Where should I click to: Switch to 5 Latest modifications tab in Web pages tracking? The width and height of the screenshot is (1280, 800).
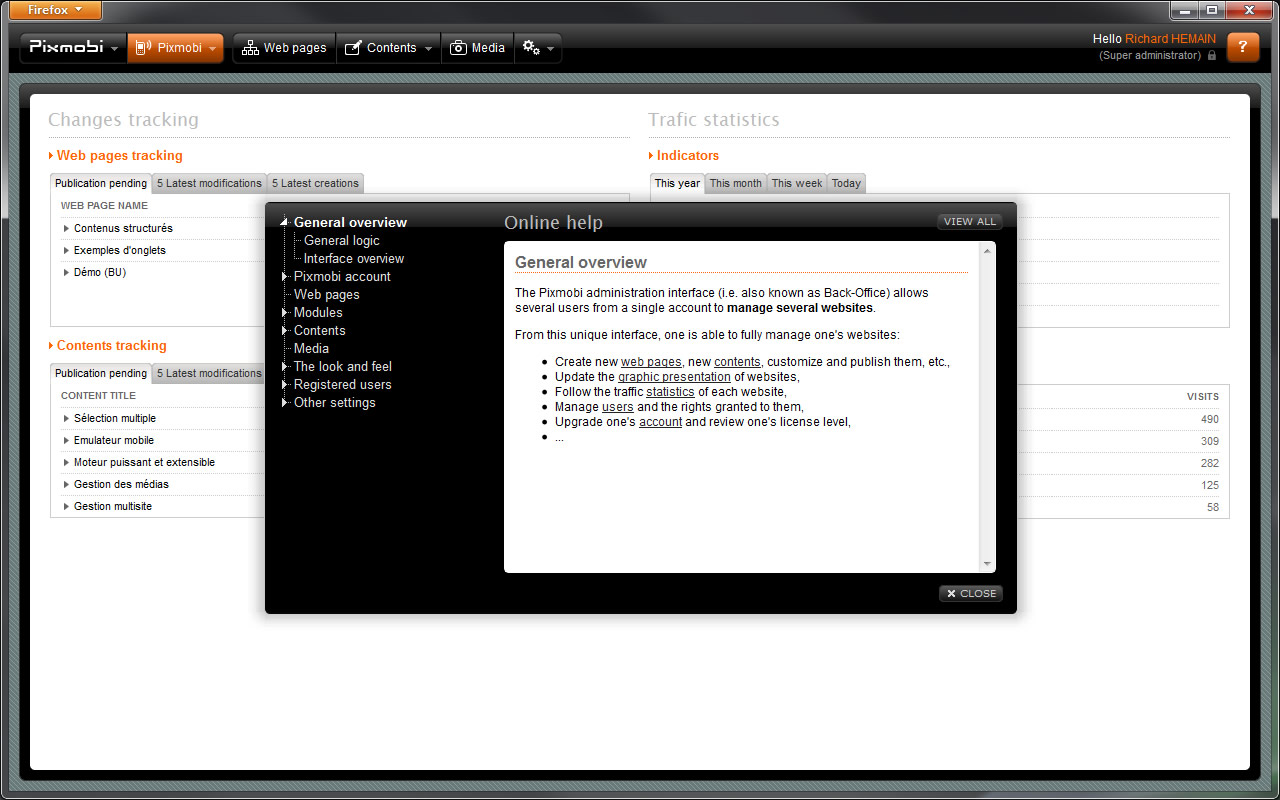click(x=209, y=183)
